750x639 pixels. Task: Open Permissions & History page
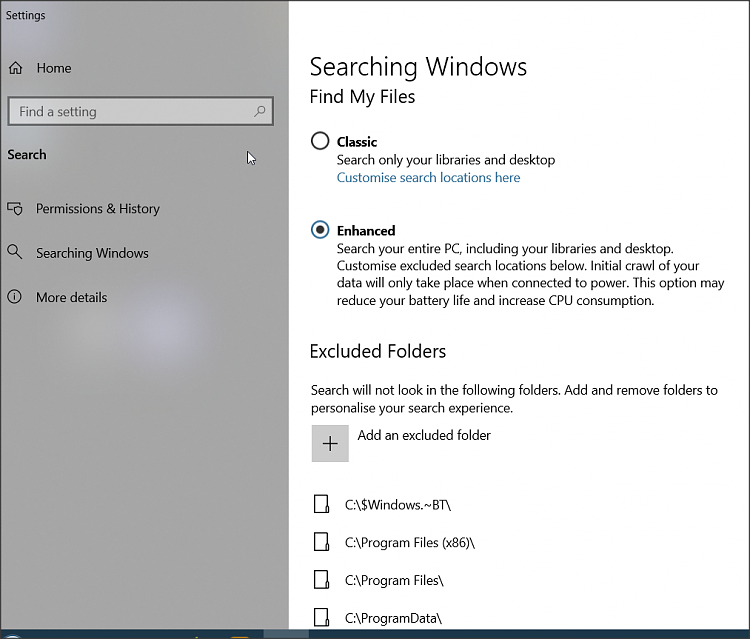pos(98,209)
